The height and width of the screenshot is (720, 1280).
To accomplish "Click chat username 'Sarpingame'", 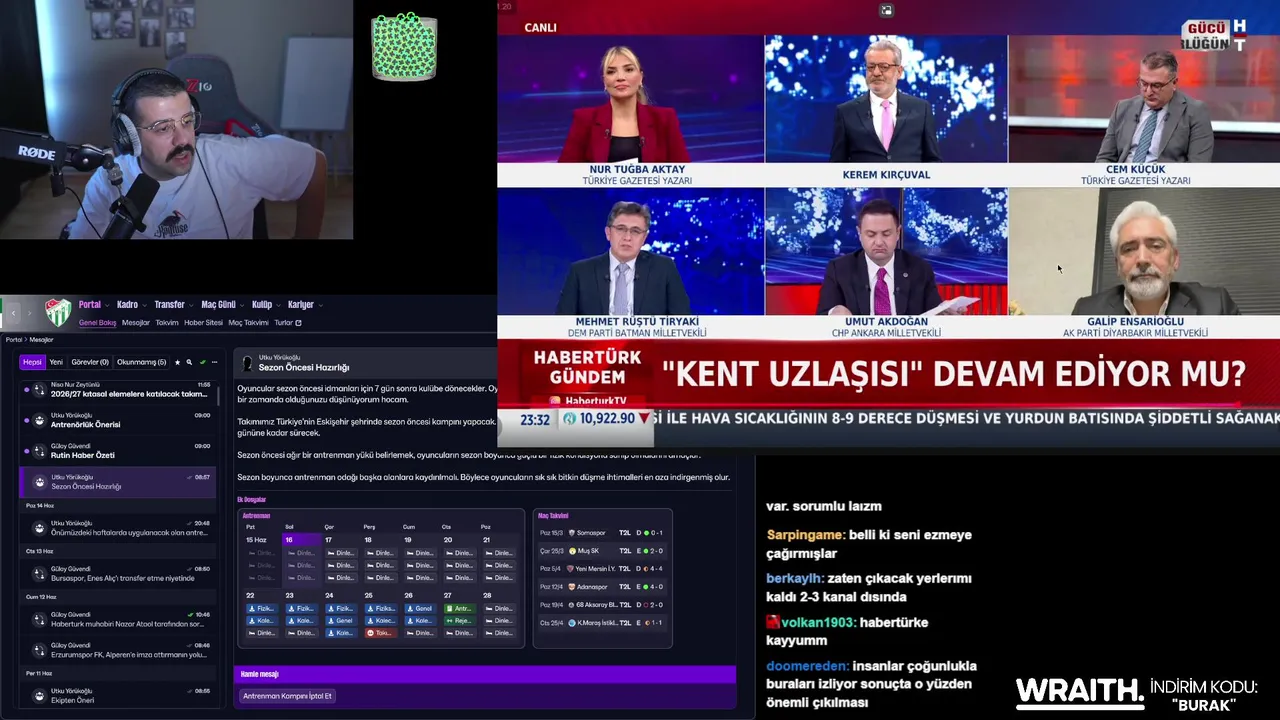I will 805,535.
